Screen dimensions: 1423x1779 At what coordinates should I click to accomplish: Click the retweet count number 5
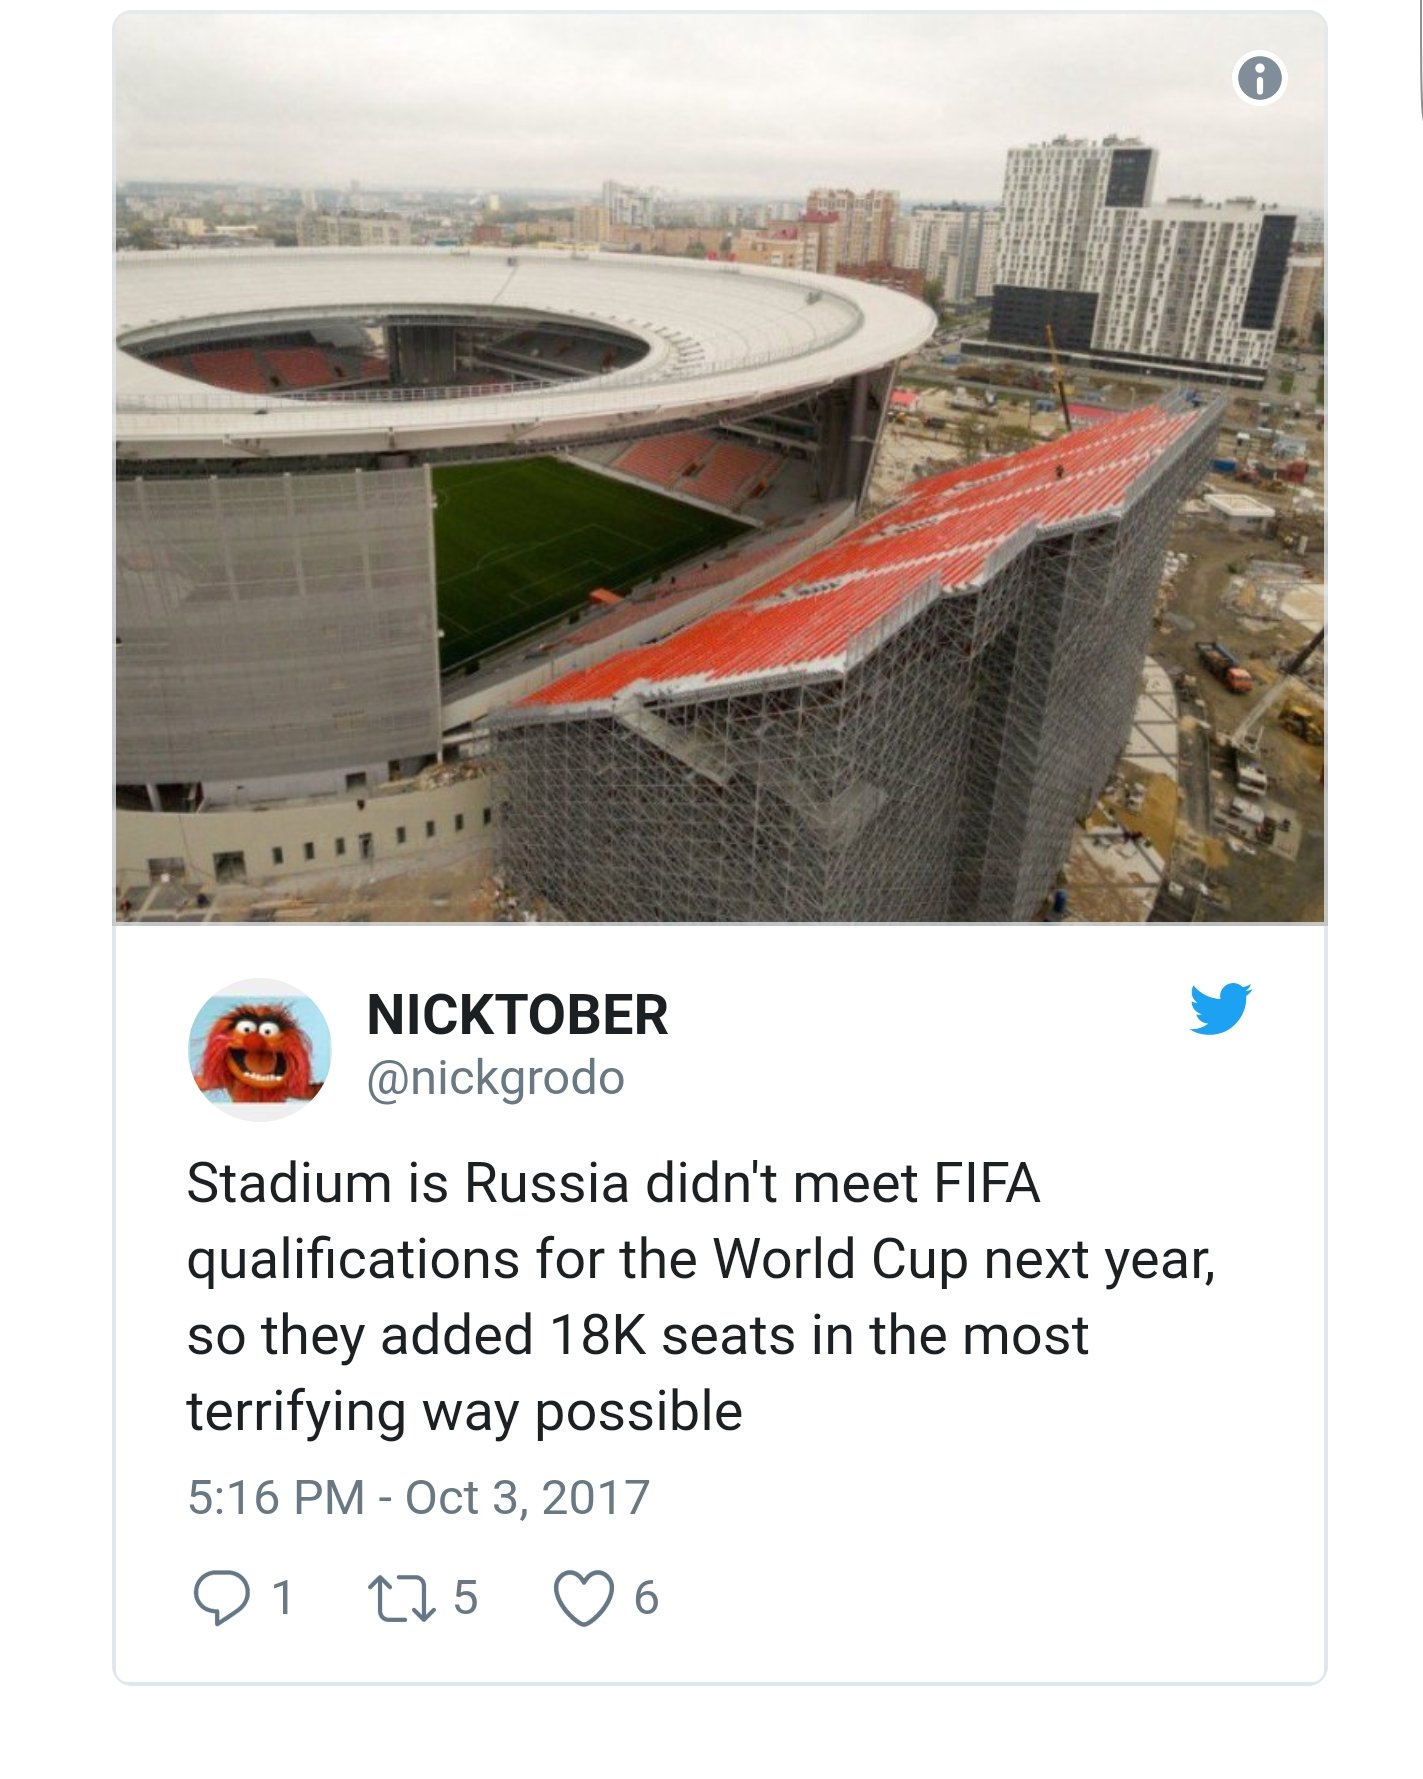coord(465,1597)
